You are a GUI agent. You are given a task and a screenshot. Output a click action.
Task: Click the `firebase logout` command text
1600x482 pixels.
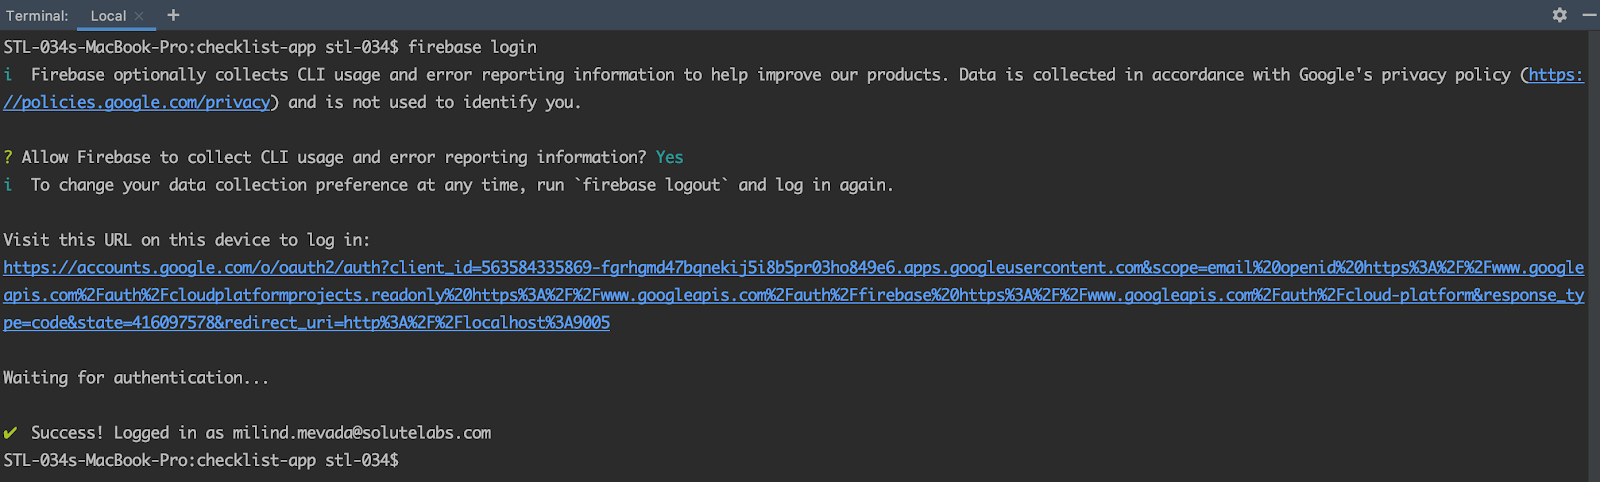point(651,185)
